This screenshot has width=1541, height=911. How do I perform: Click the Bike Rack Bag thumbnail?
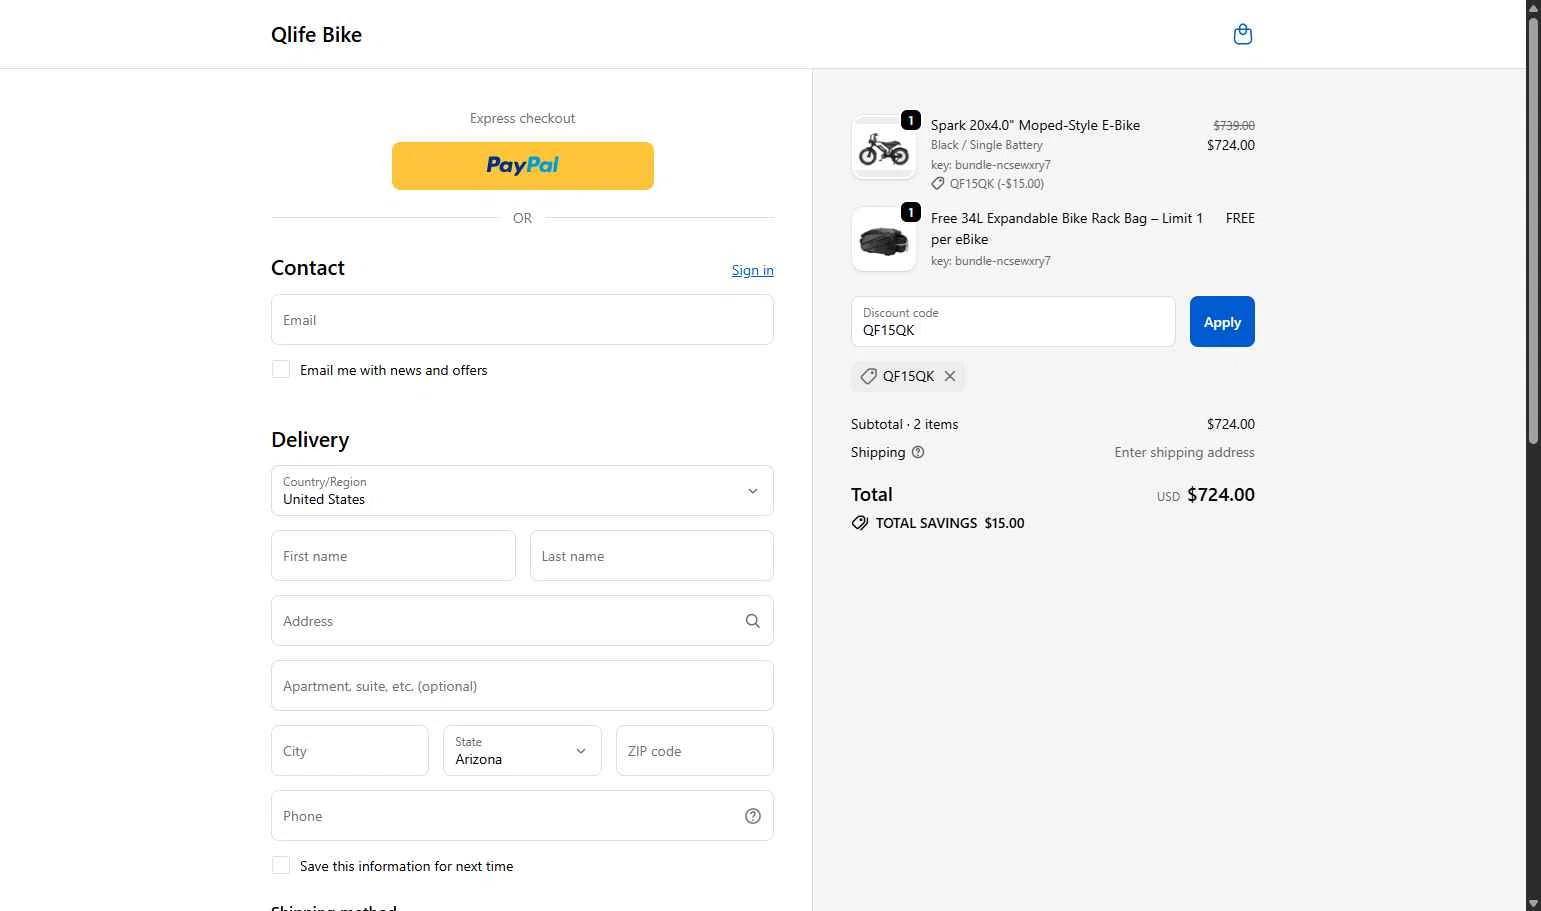point(884,239)
